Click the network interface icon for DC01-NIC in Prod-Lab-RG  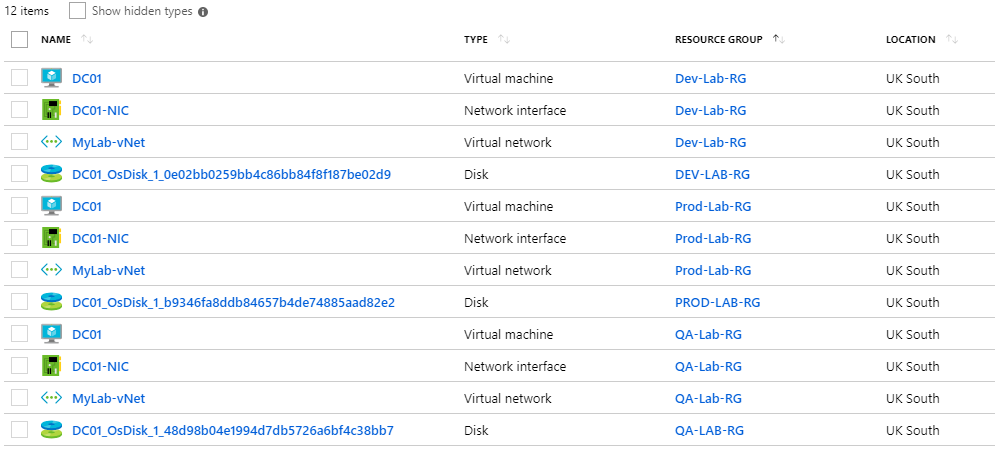coord(51,238)
